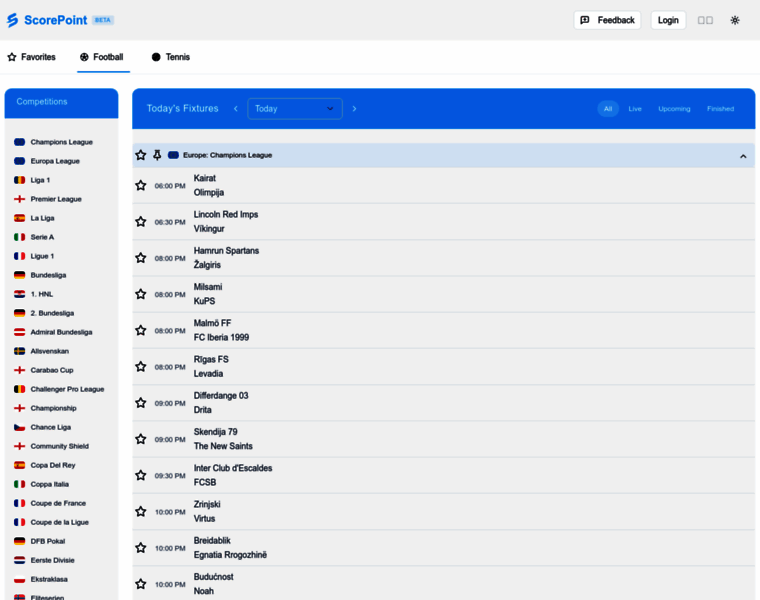Open the Feedback button

(x=607, y=20)
